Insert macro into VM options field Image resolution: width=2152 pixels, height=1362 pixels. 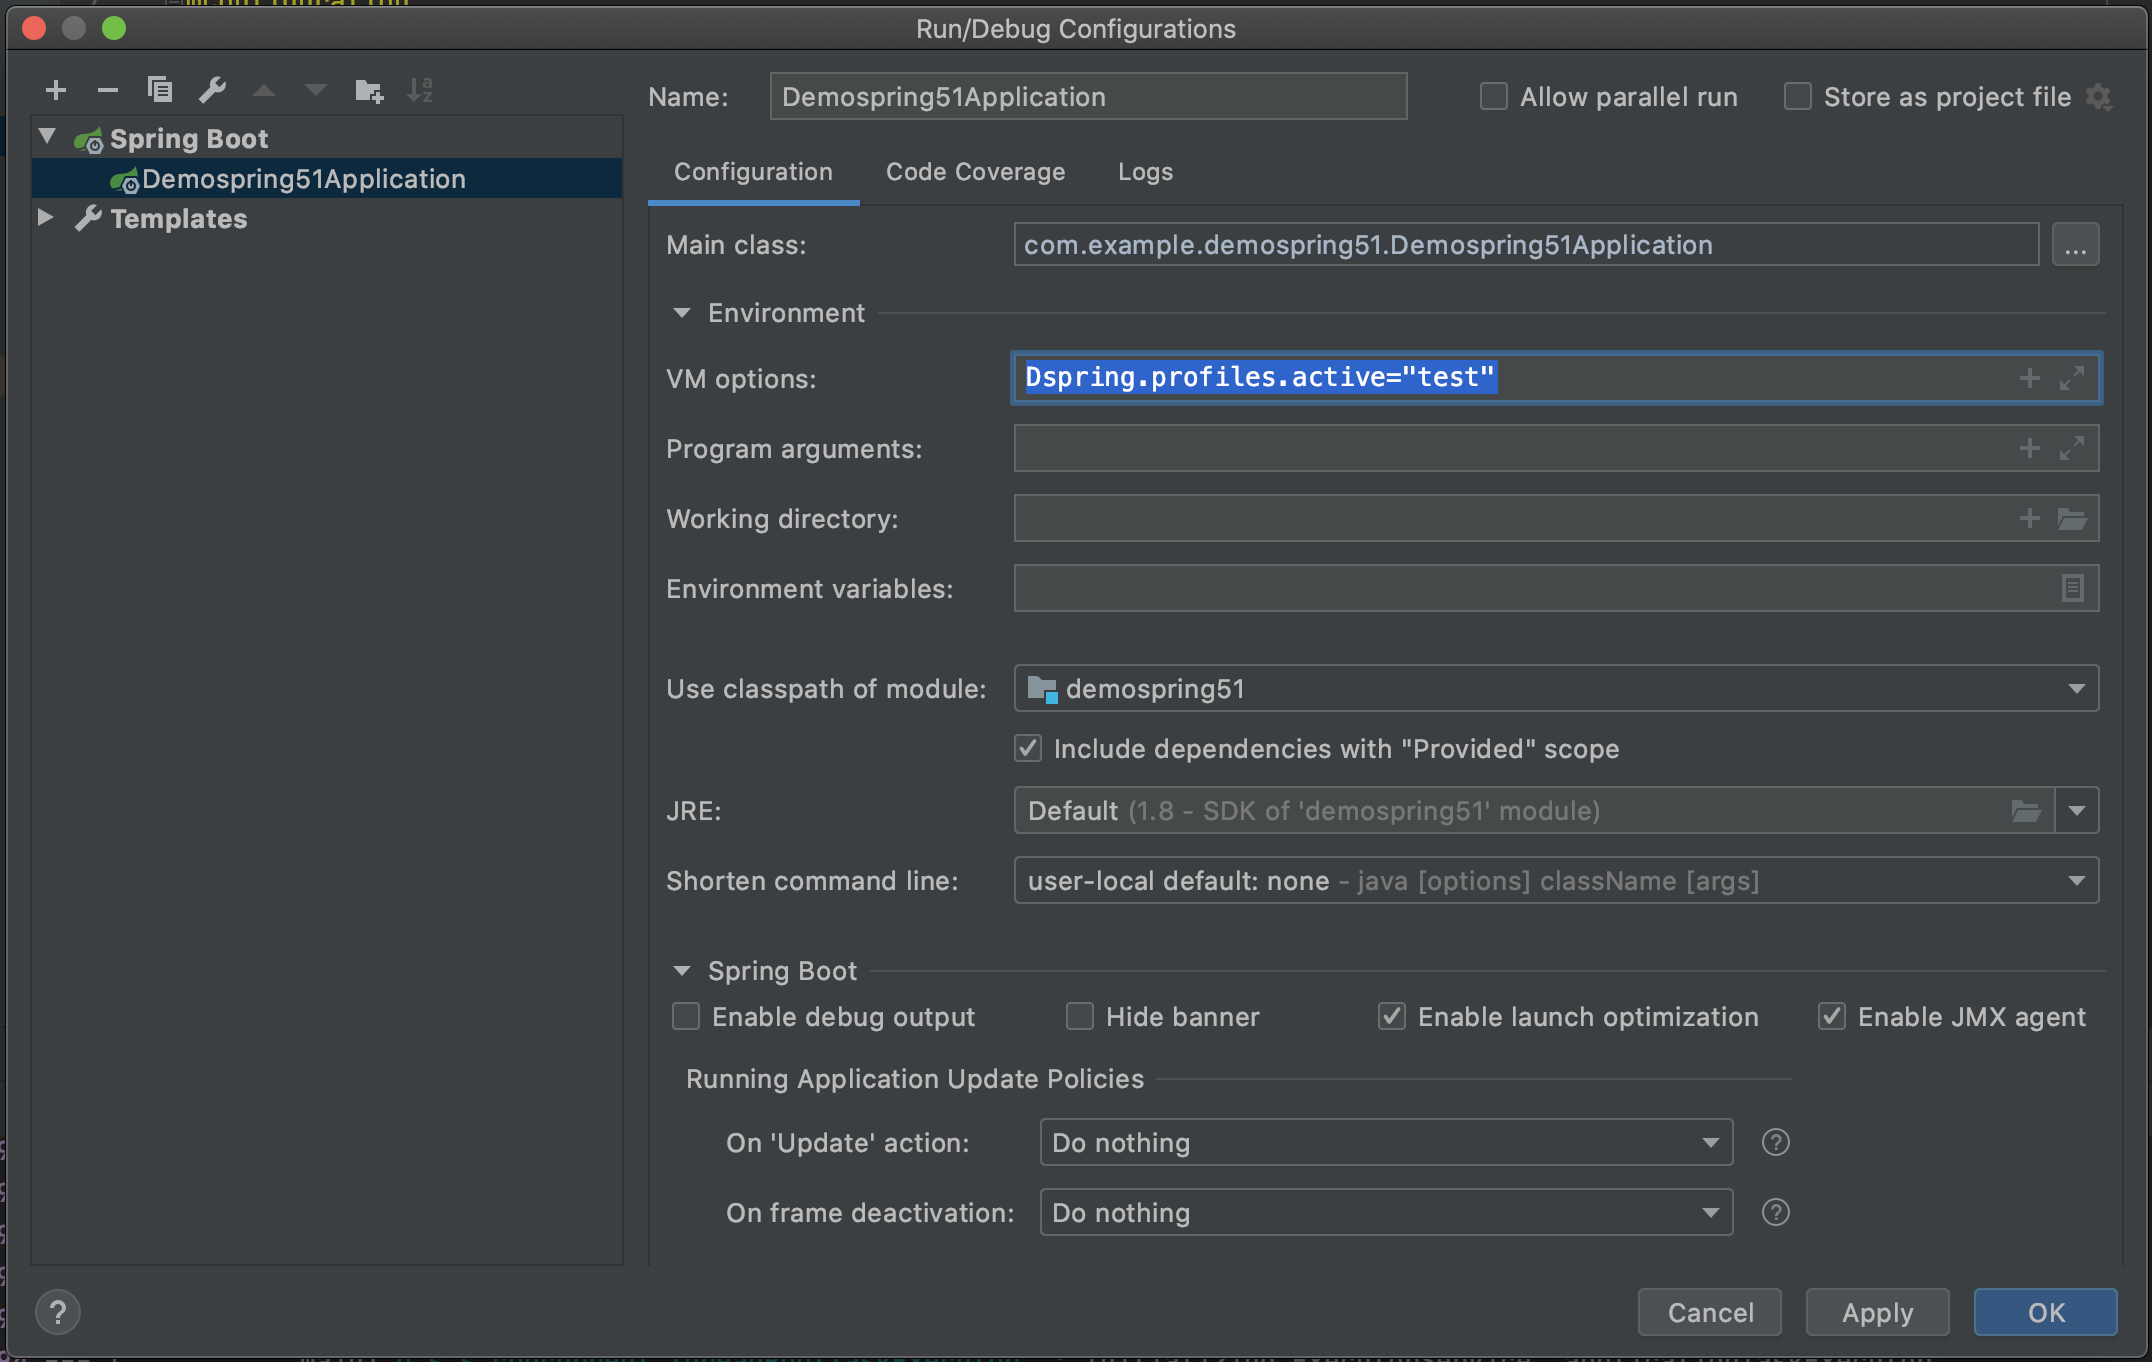pos(2029,378)
